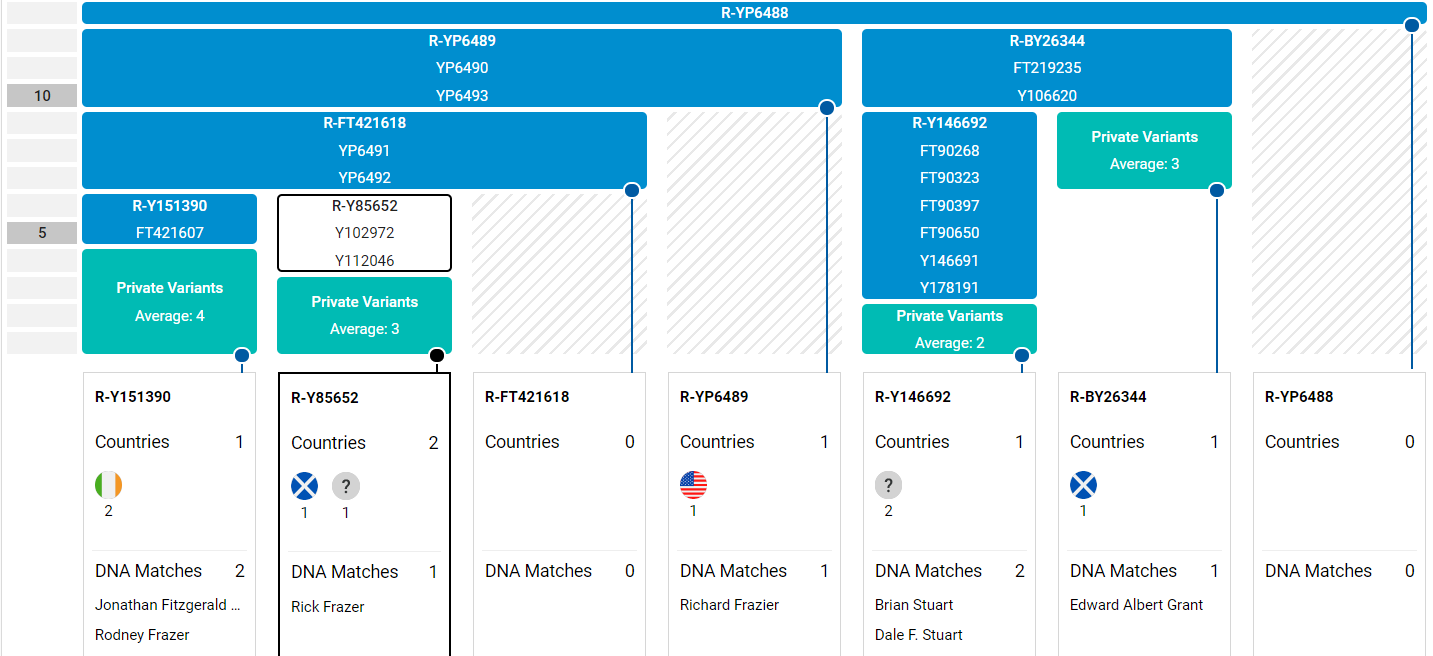Click the R-FT421618 card title
Image resolution: width=1433 pixels, height=656 pixels.
tap(527, 397)
